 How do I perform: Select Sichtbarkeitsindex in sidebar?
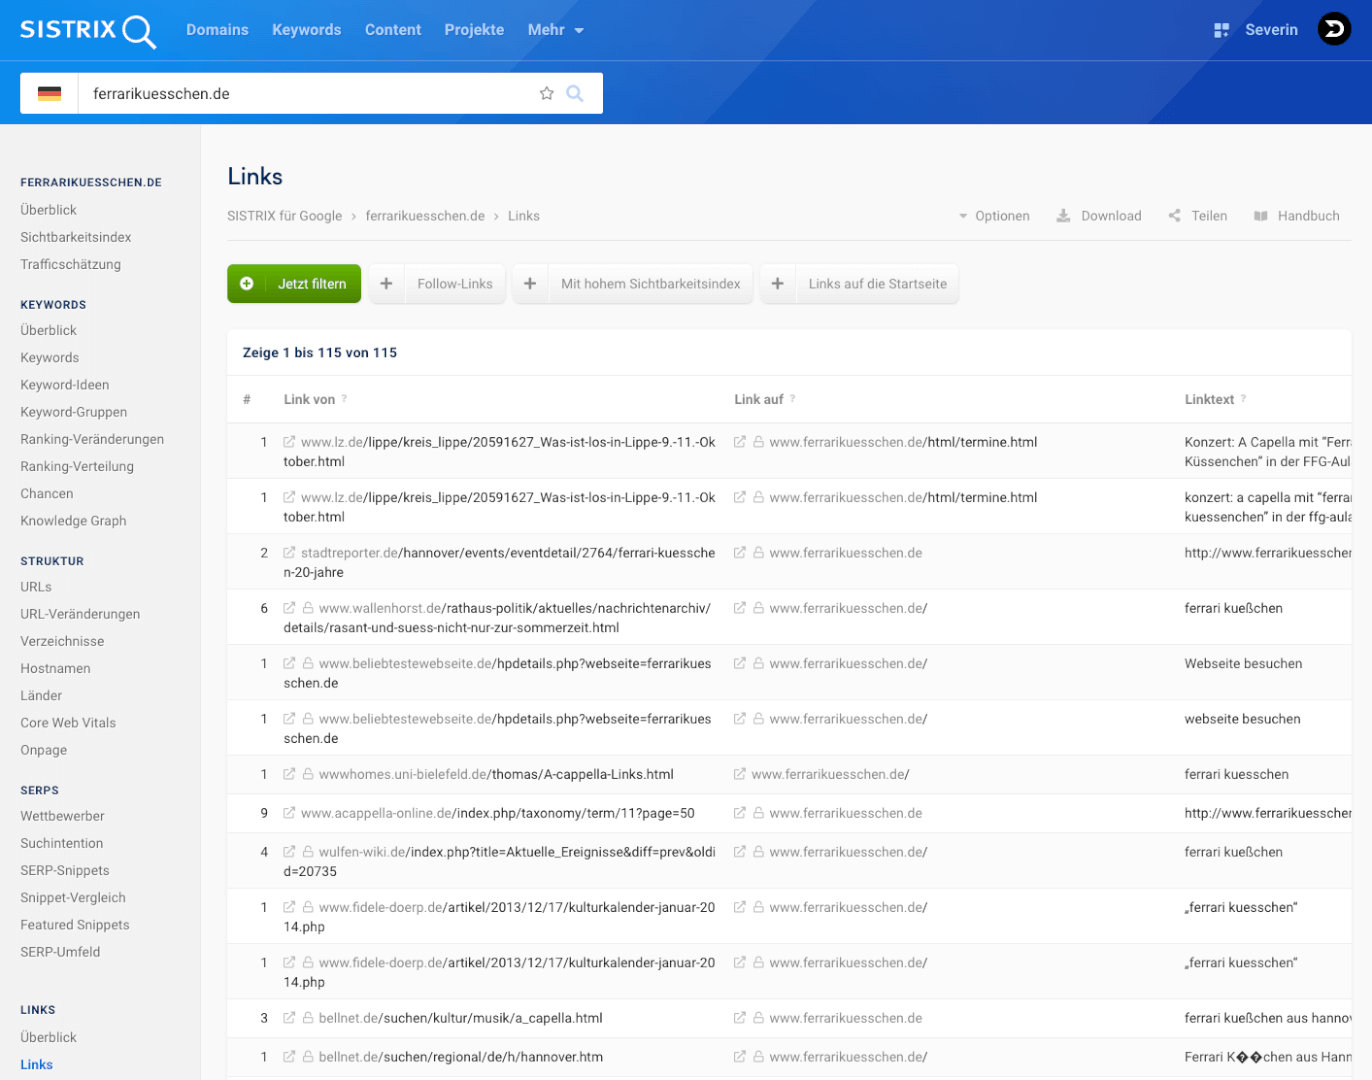point(76,237)
